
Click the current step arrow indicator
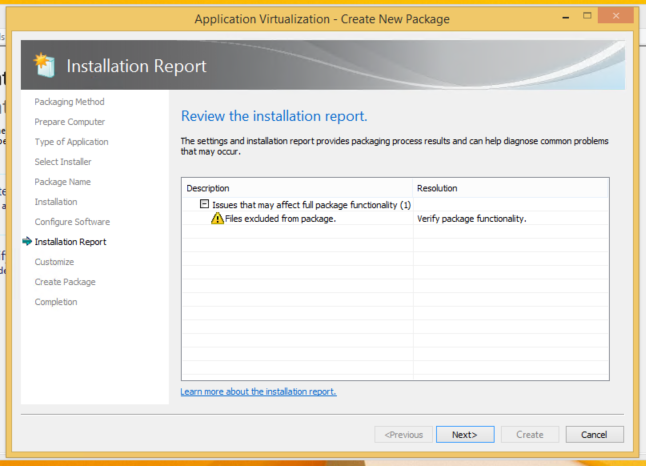pyautogui.click(x=27, y=242)
